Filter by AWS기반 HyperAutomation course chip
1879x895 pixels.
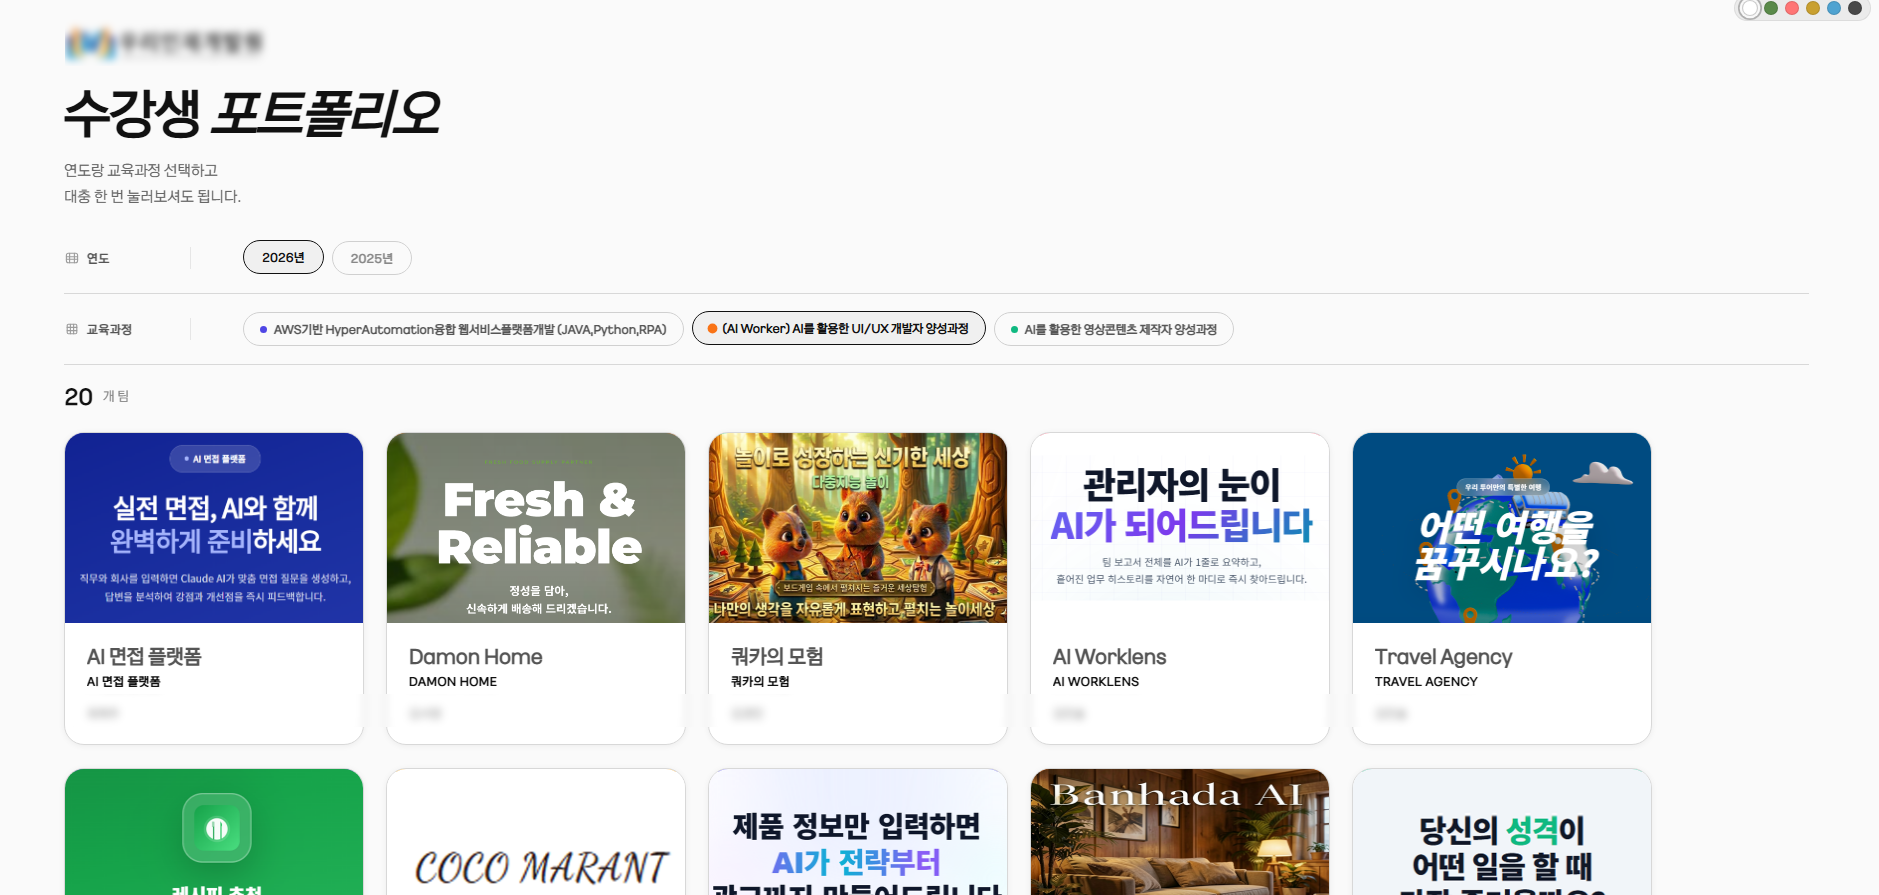tap(463, 329)
